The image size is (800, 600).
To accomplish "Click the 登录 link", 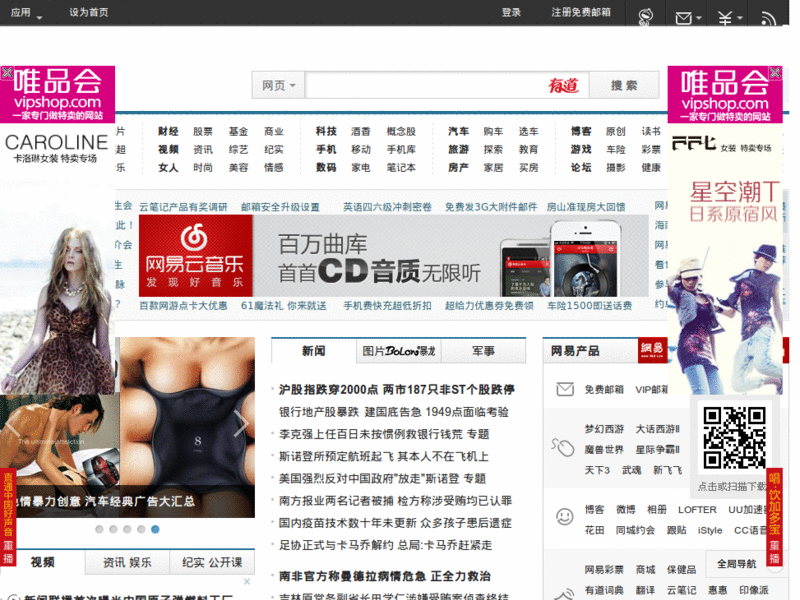I will [511, 13].
